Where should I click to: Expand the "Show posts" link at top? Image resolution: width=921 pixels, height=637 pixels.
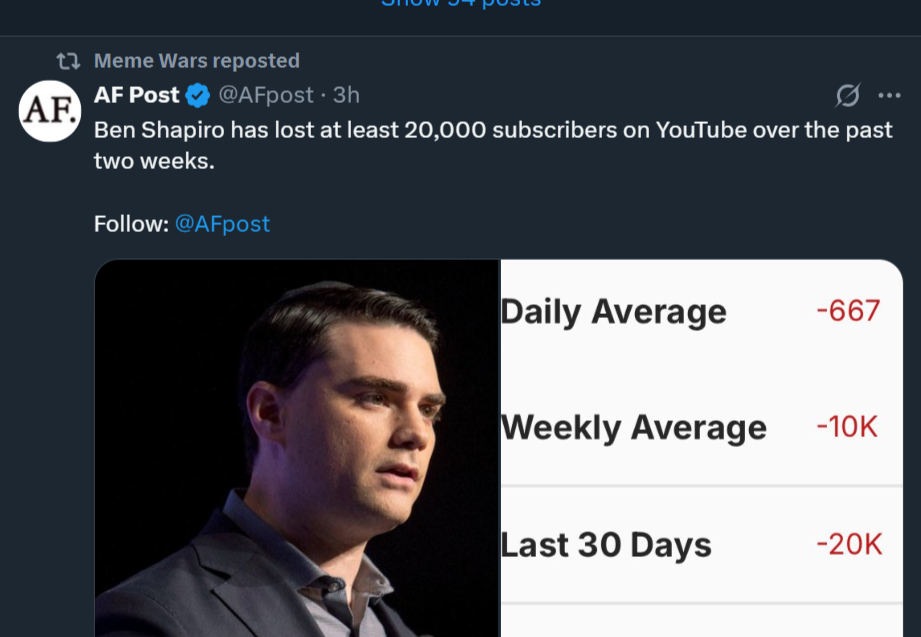click(x=460, y=4)
